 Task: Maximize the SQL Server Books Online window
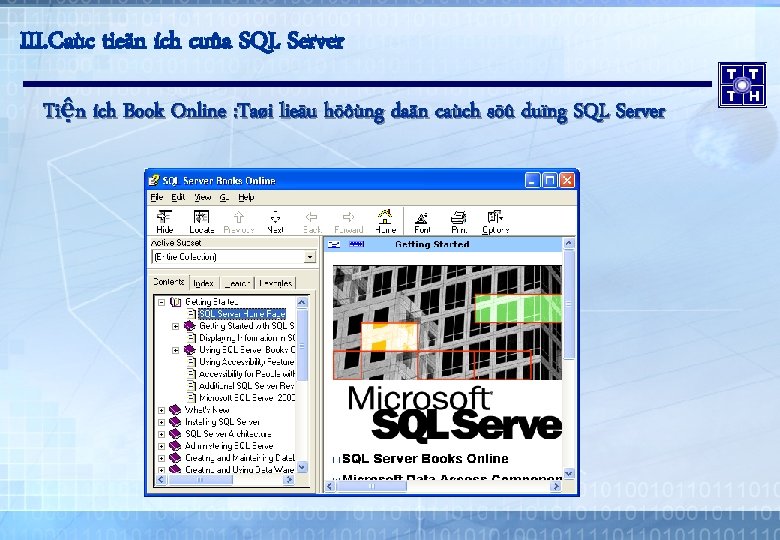coord(549,180)
